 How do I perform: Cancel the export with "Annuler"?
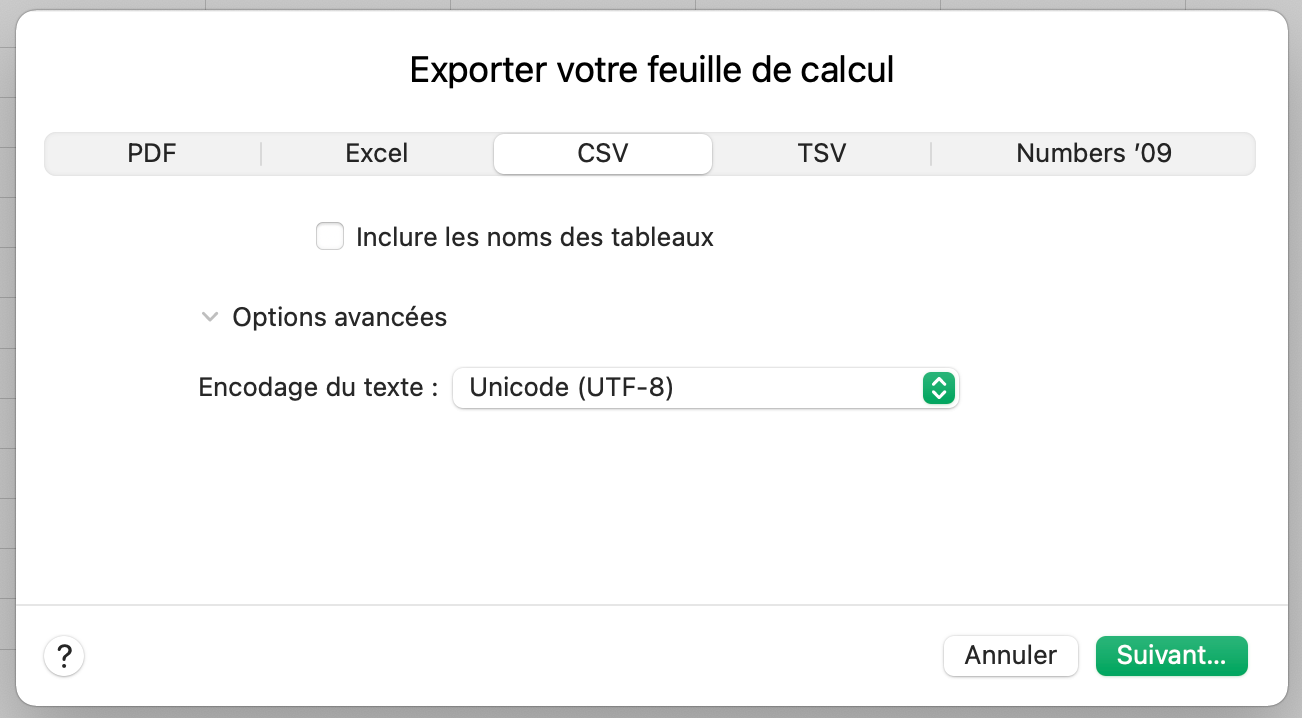(1010, 655)
